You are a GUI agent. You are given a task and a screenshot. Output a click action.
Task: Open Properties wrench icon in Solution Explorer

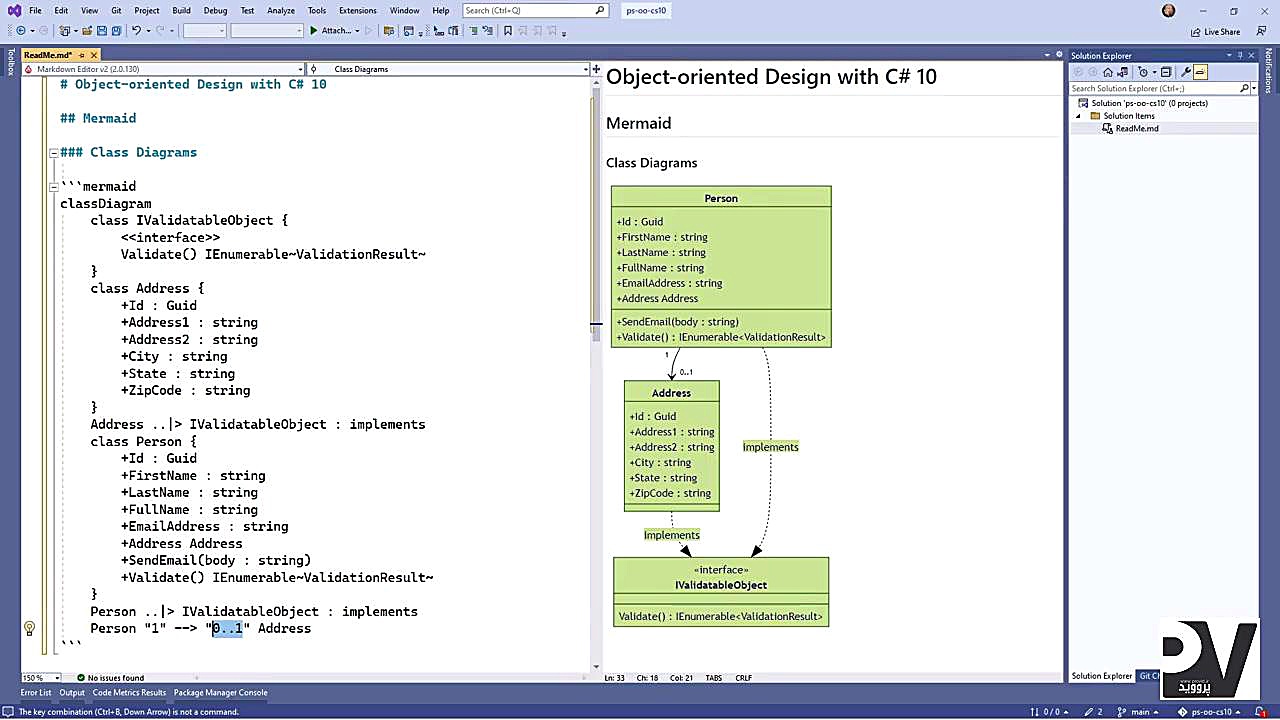1186,72
